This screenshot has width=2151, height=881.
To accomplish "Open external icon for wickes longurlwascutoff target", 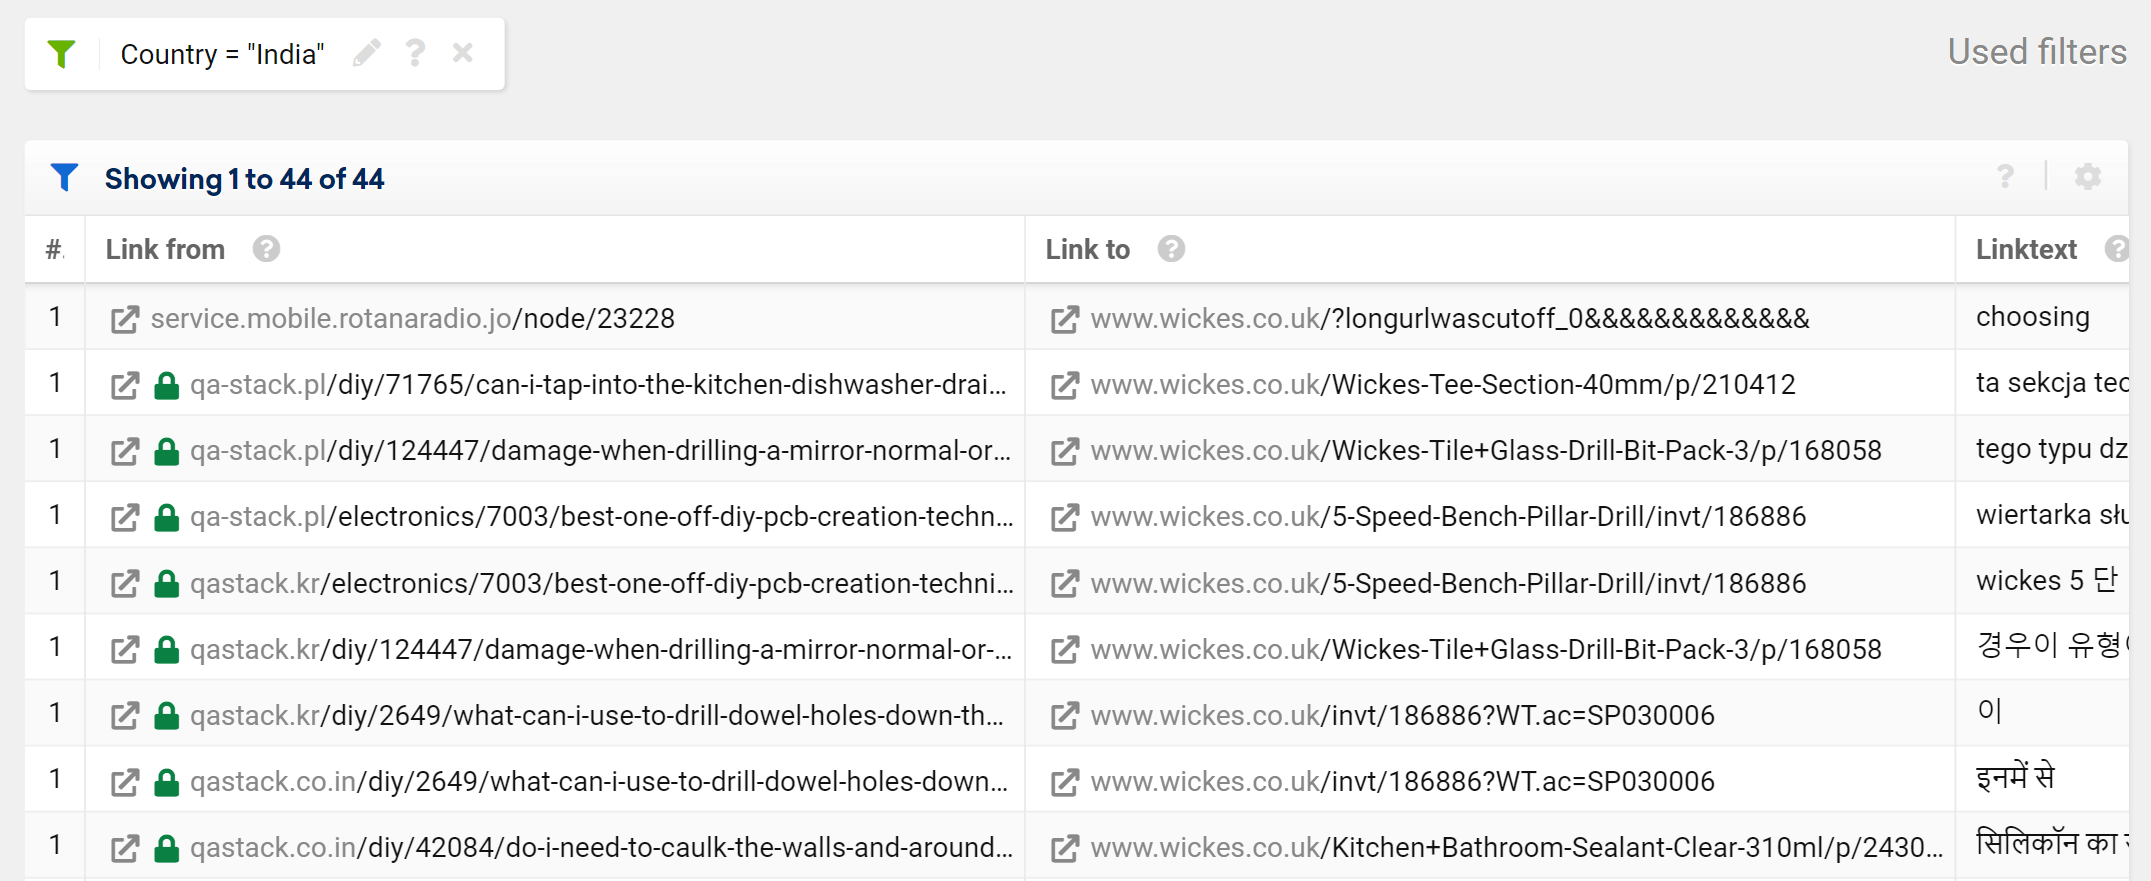I will click(x=1065, y=320).
